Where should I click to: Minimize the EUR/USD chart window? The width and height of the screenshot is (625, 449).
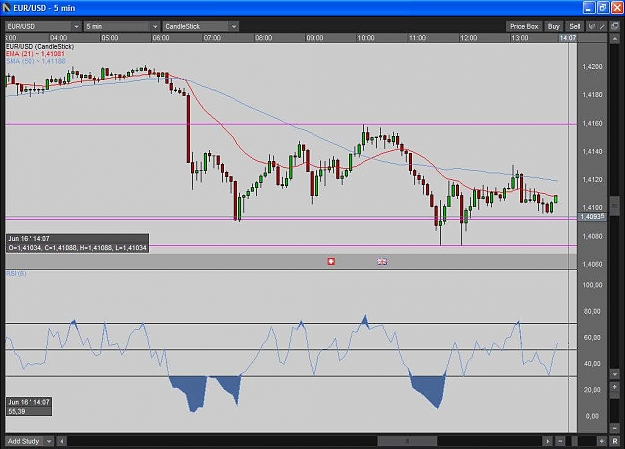coord(589,8)
